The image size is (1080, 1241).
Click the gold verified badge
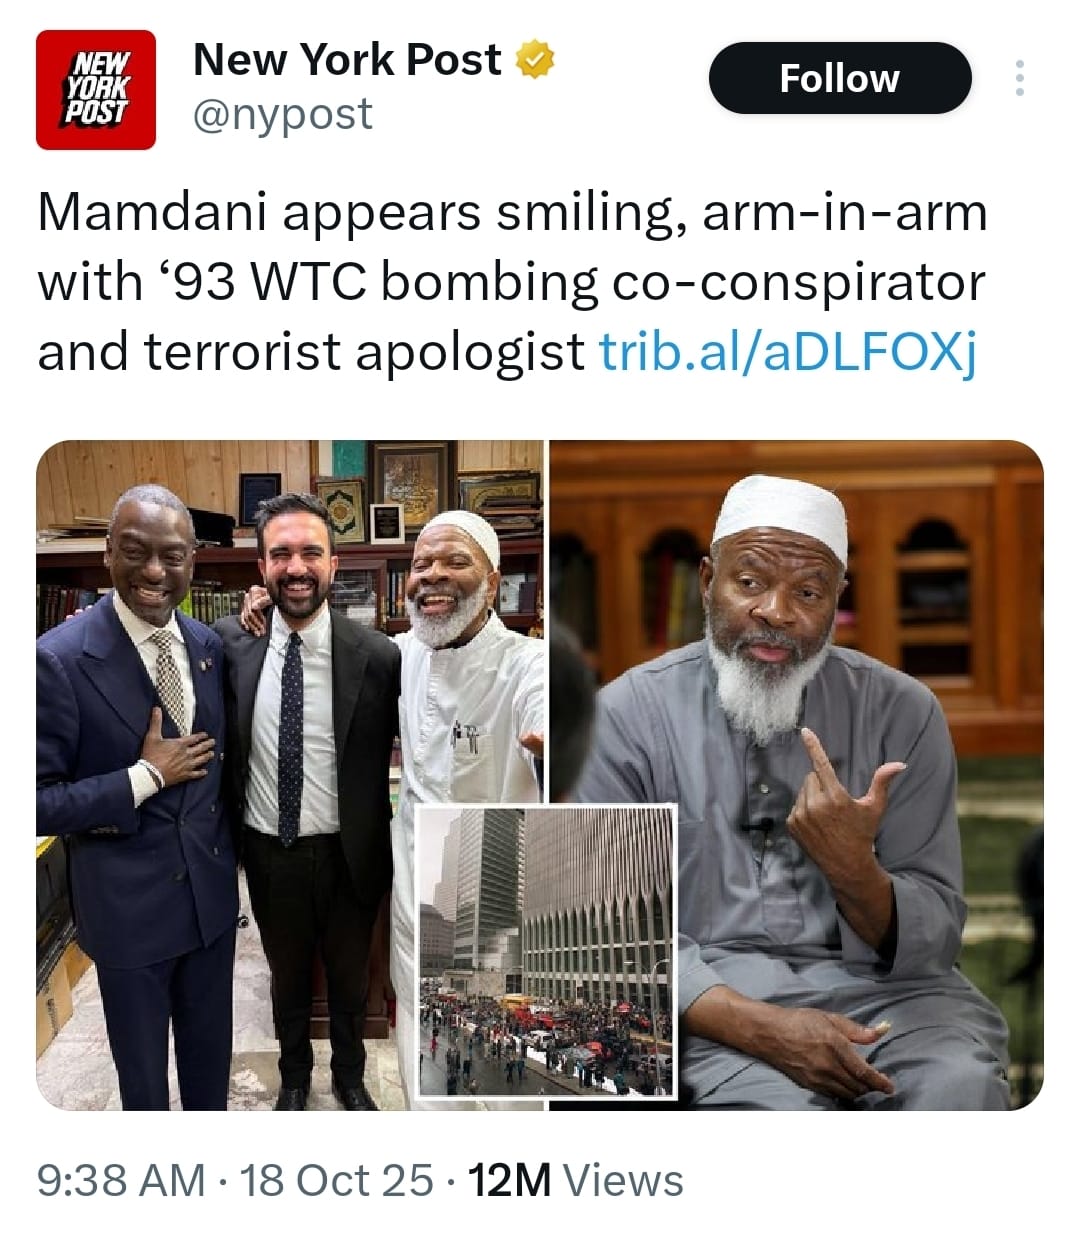tap(535, 60)
